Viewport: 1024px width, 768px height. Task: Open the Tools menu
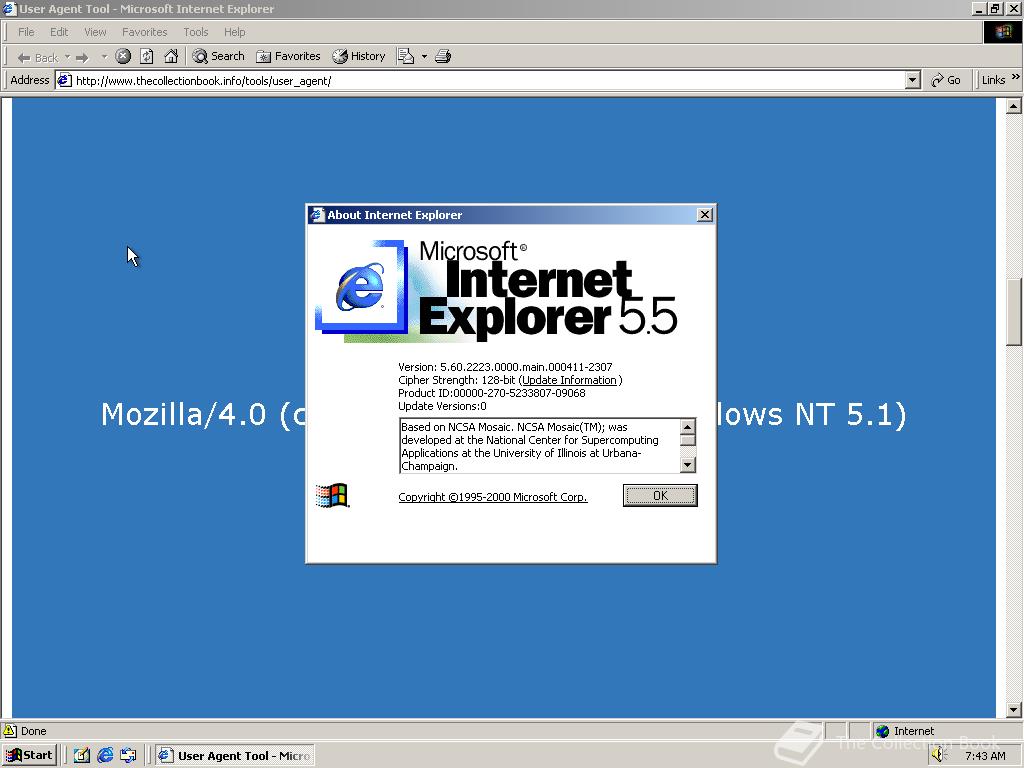coord(195,32)
